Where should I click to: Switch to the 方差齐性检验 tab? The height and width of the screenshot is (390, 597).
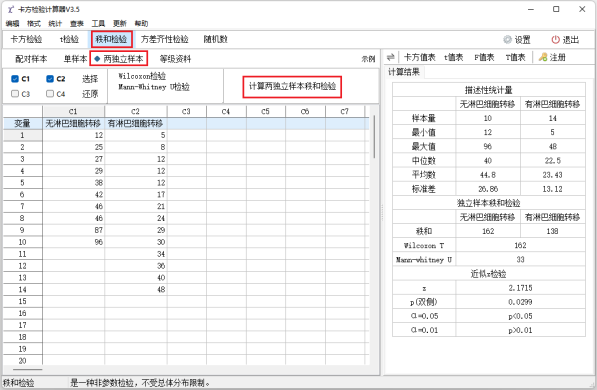[x=164, y=39]
